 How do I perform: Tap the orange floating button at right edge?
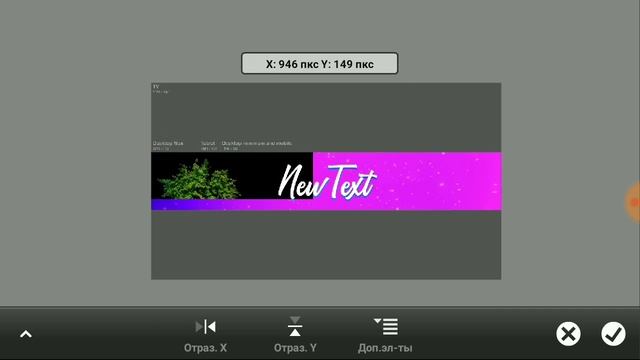(633, 202)
